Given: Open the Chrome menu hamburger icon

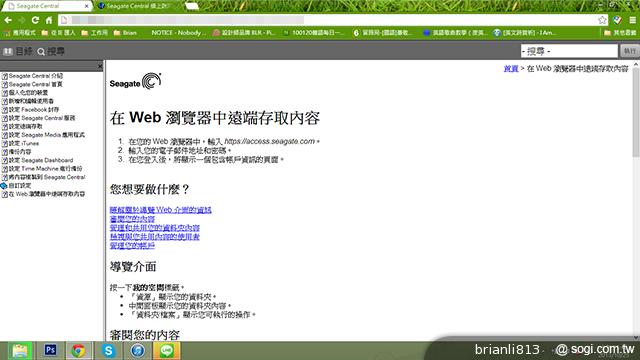Looking at the screenshot, I should pyautogui.click(x=632, y=20).
